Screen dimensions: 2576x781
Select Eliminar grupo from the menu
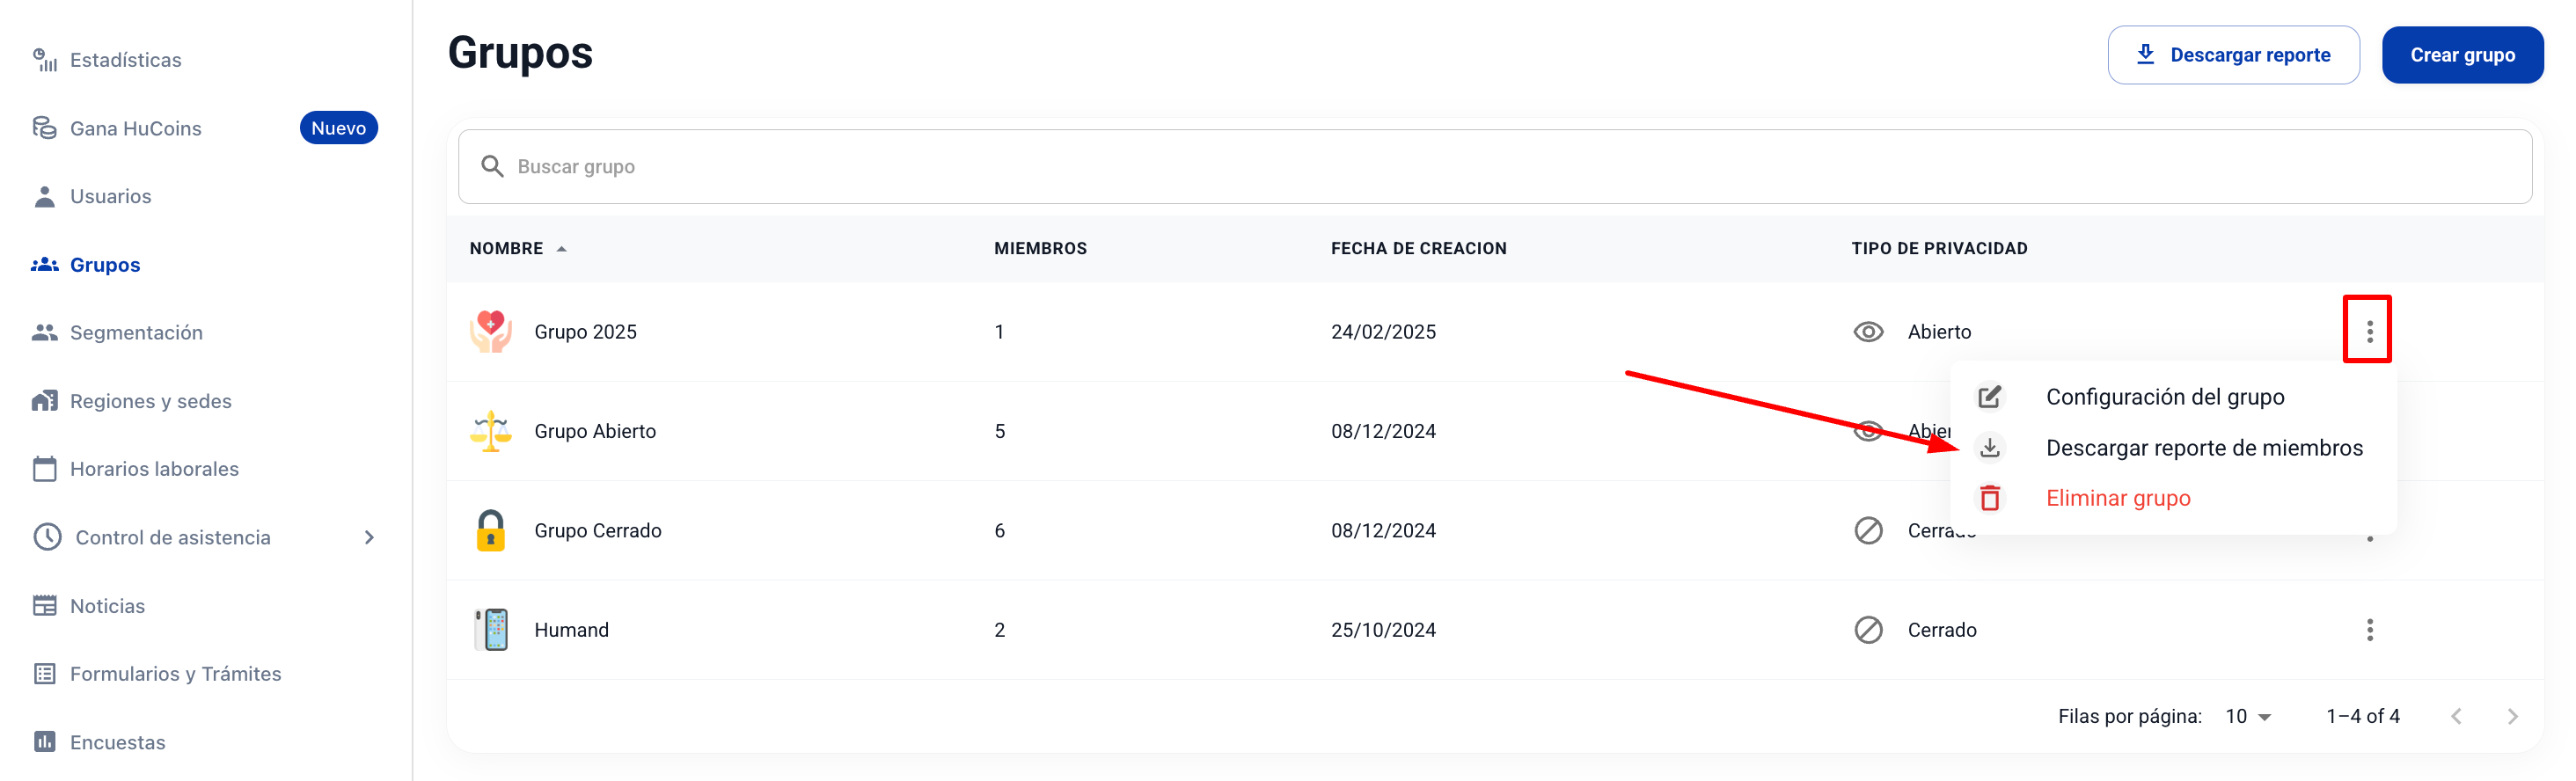pos(2117,498)
